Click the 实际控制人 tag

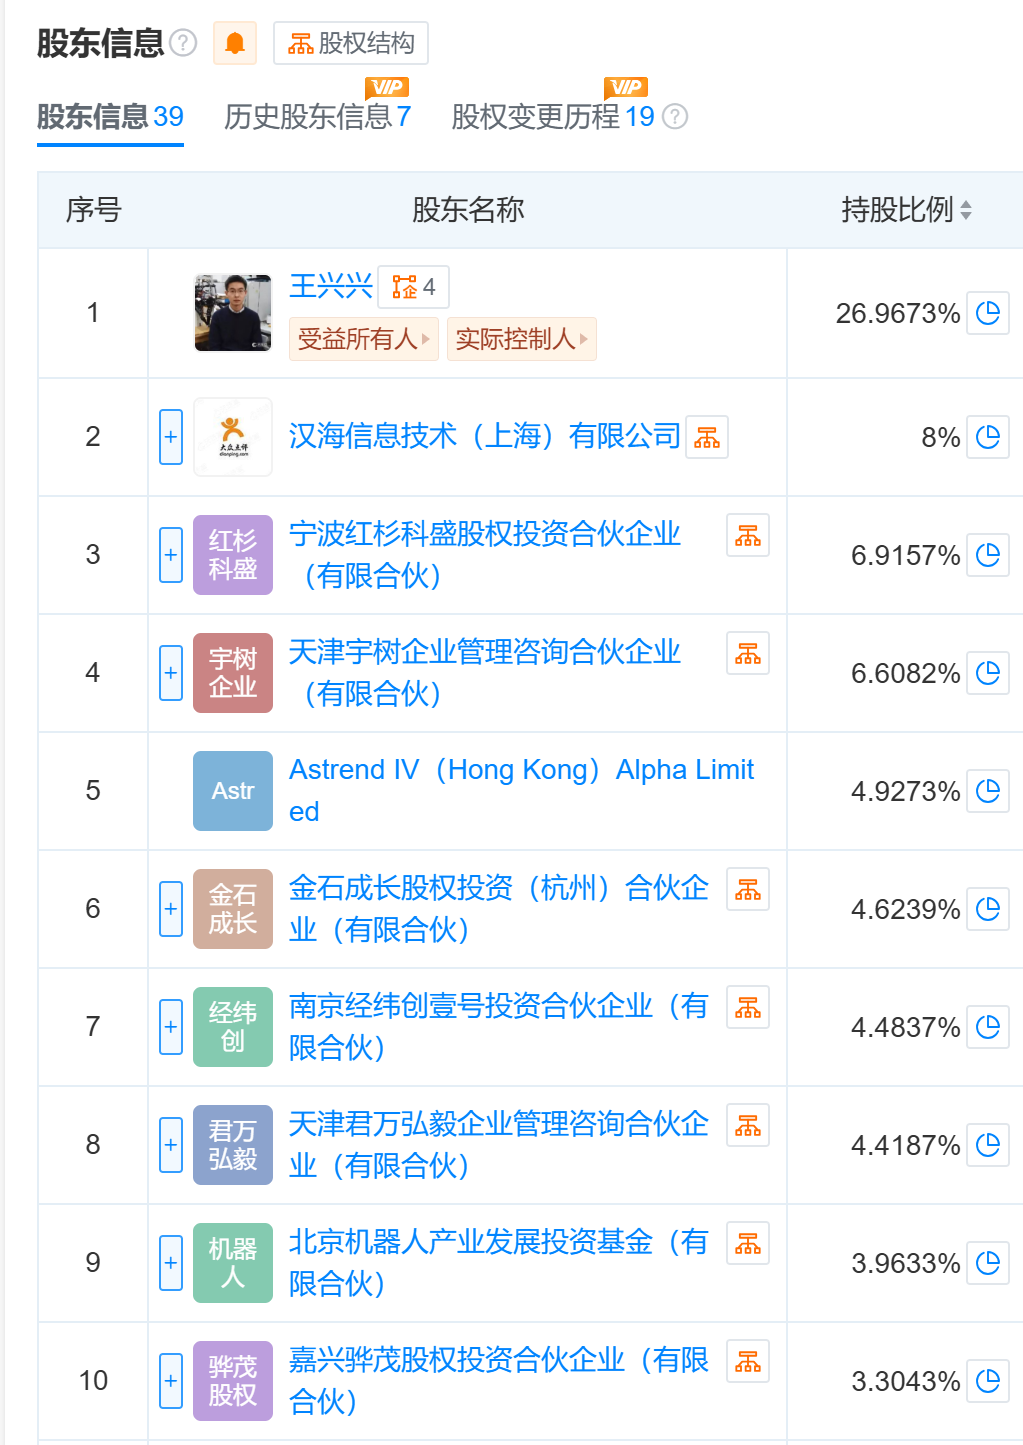pos(520,339)
